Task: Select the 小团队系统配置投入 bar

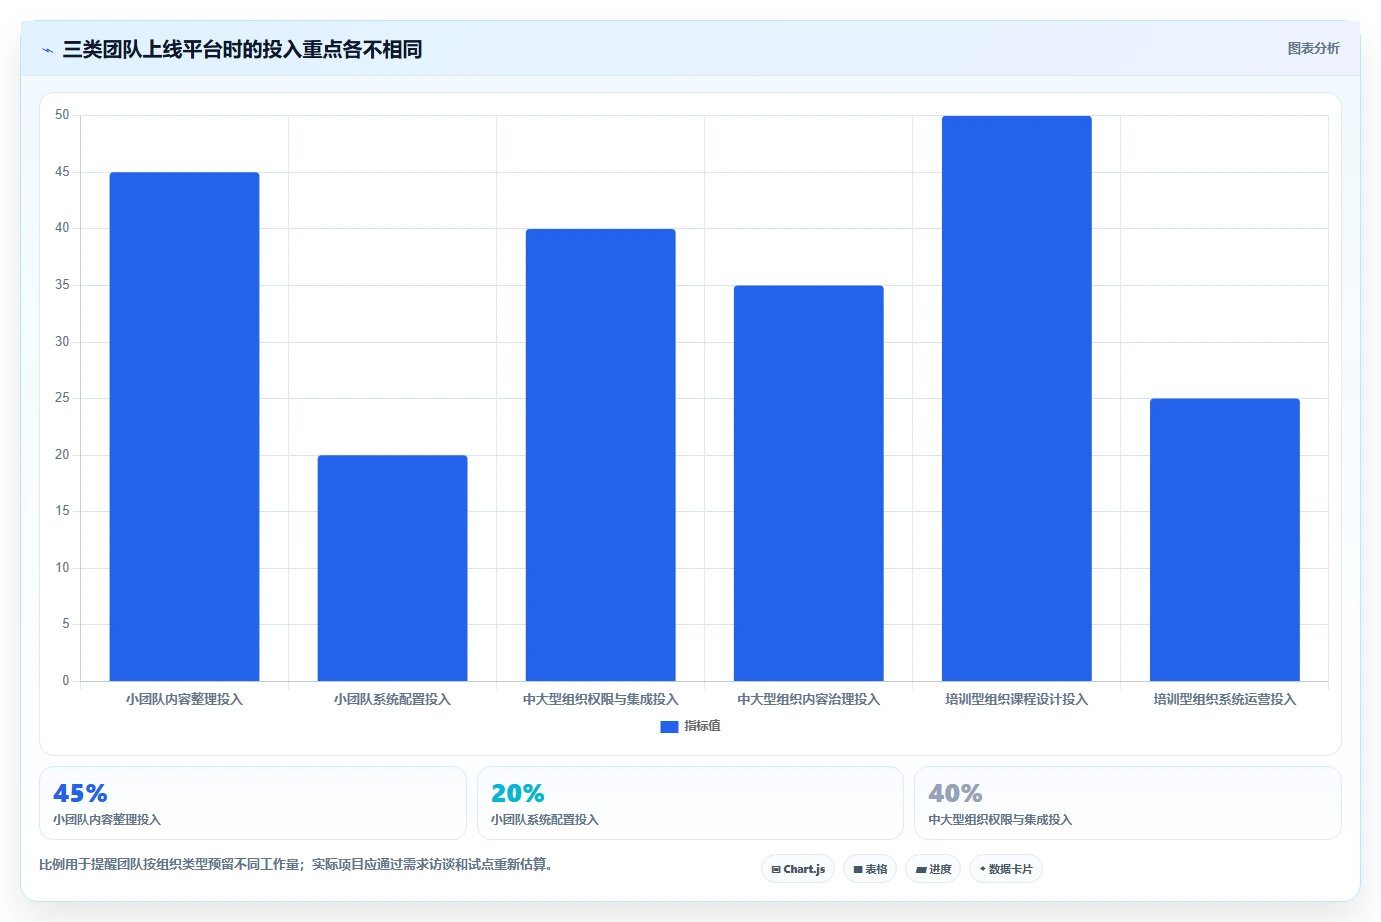Action: coord(392,568)
